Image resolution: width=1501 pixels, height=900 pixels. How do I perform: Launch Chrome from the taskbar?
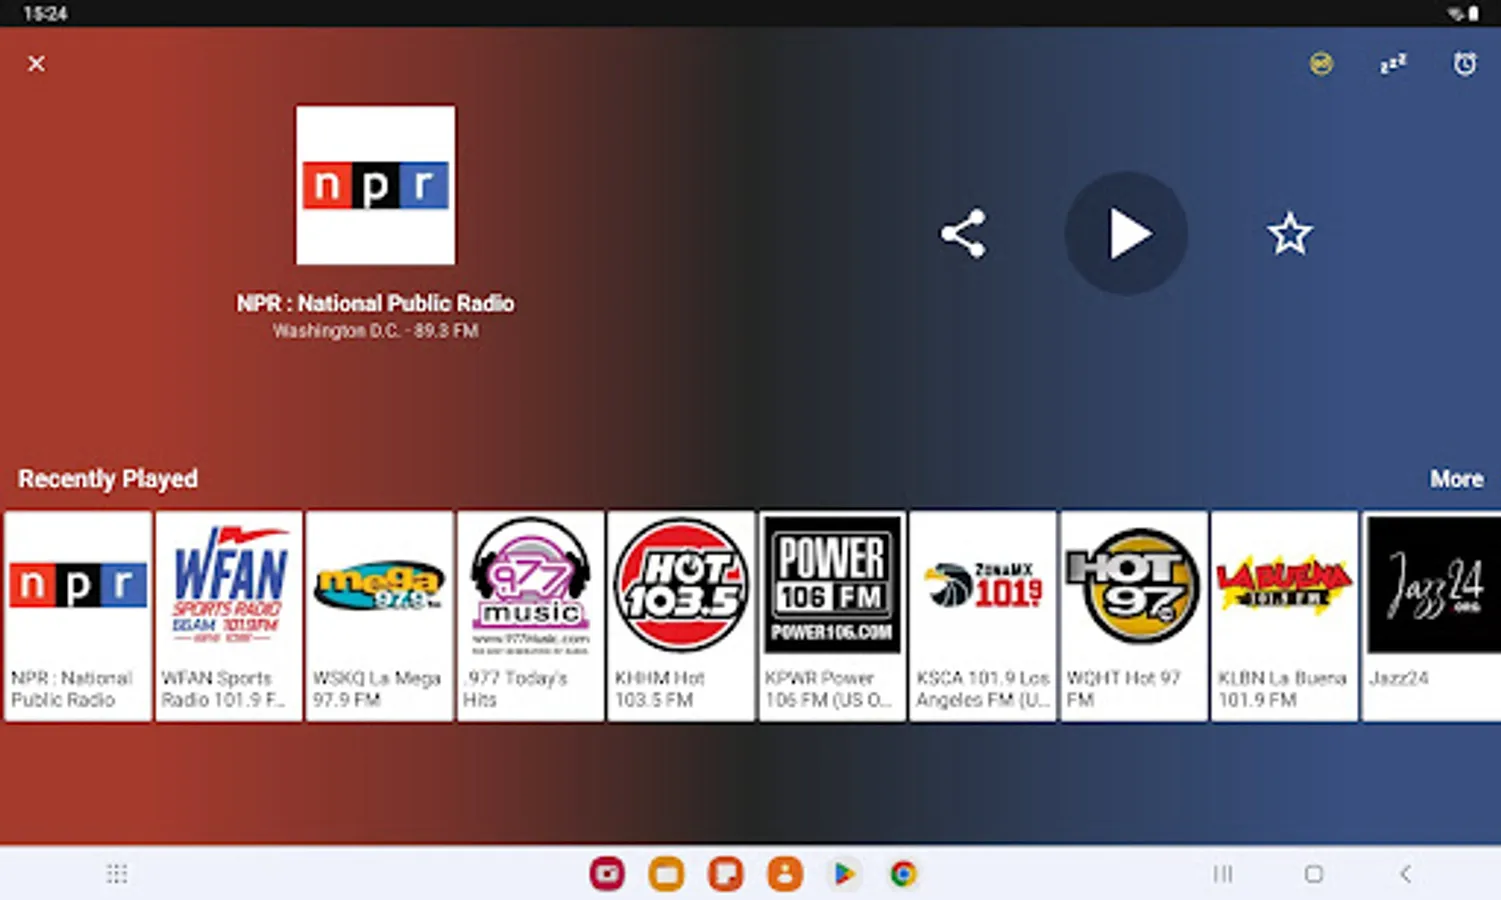(x=903, y=874)
